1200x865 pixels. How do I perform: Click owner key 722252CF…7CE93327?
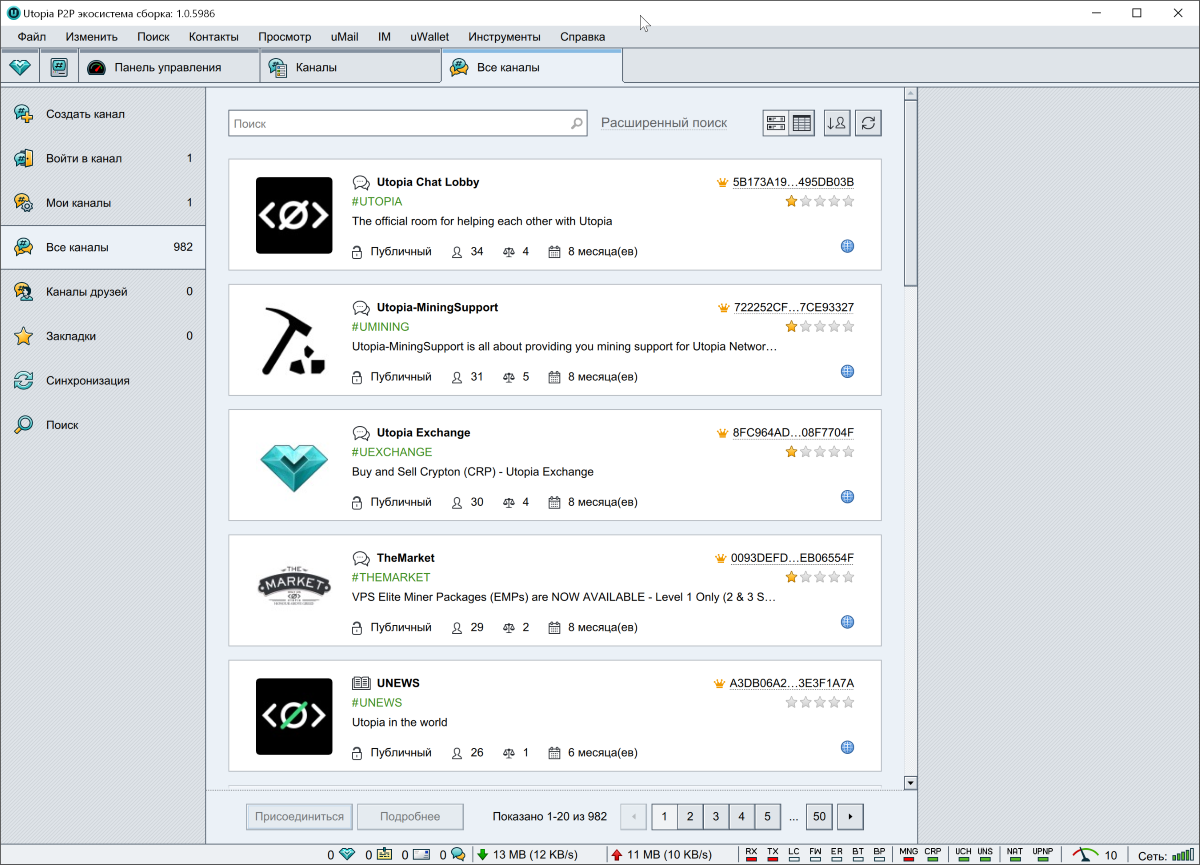793,307
